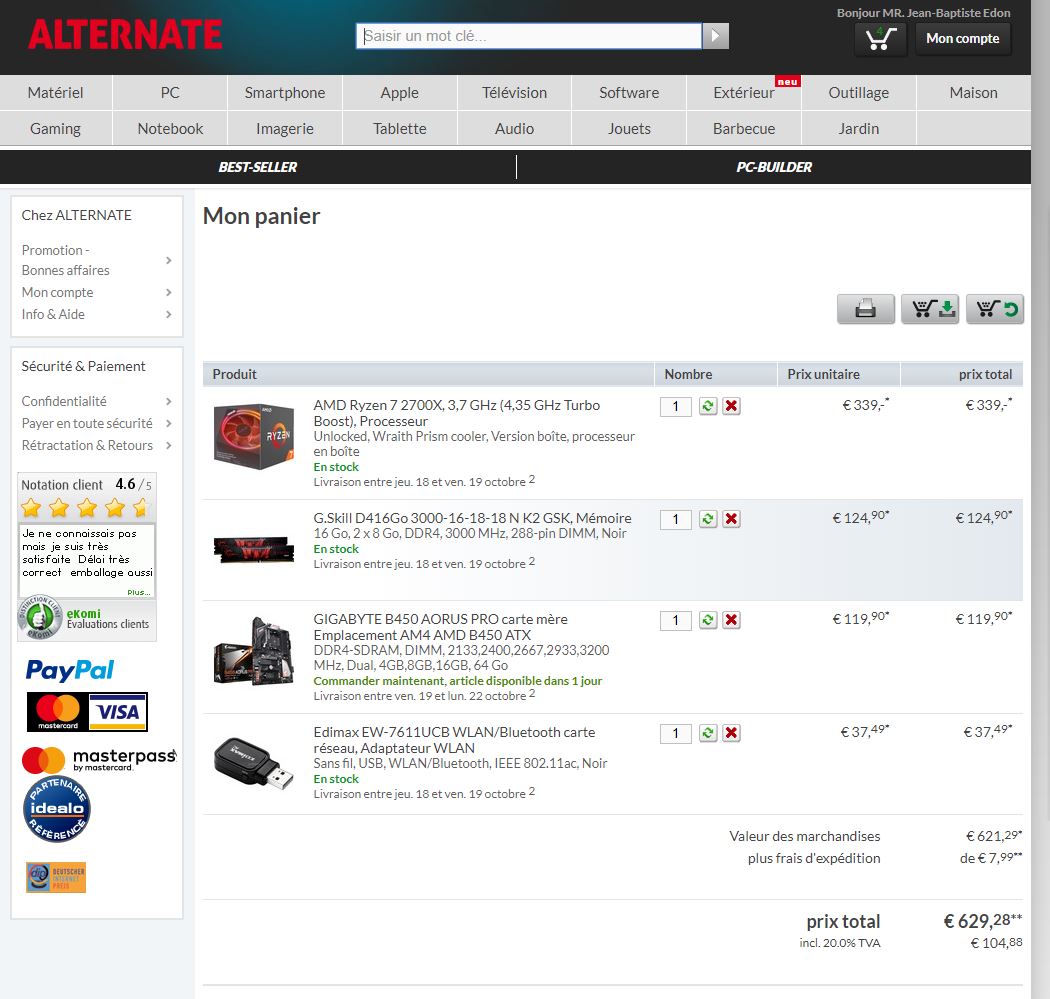The height and width of the screenshot is (999, 1050).
Task: Print the cart with printer icon
Action: click(865, 309)
